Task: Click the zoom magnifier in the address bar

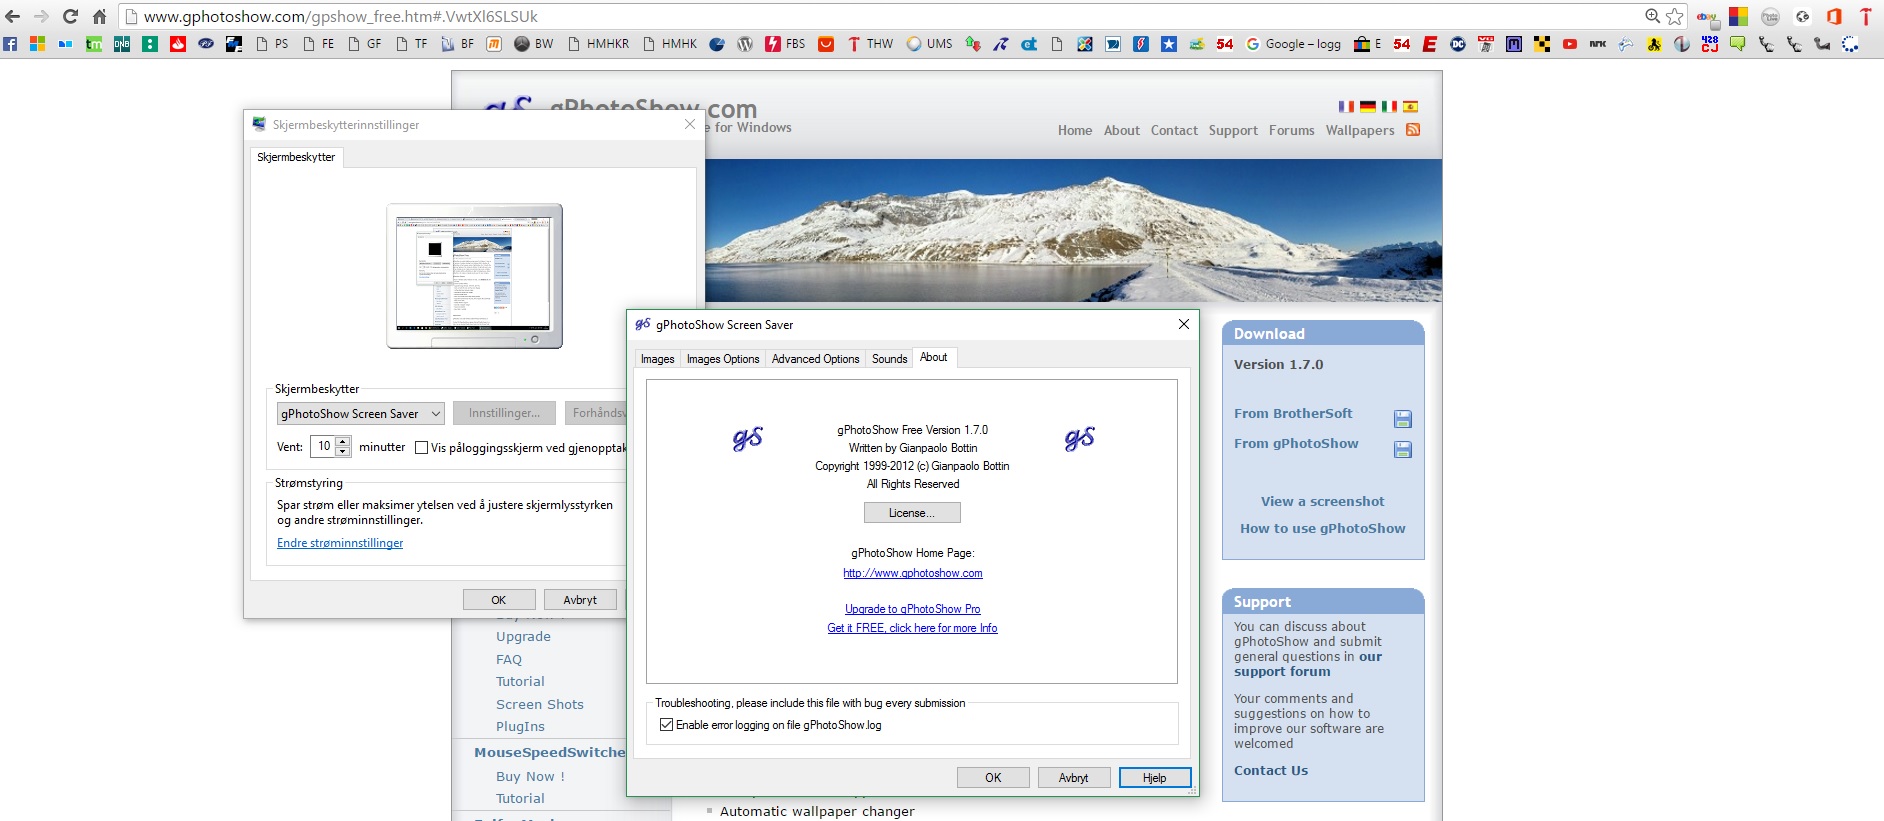Action: 1653,16
